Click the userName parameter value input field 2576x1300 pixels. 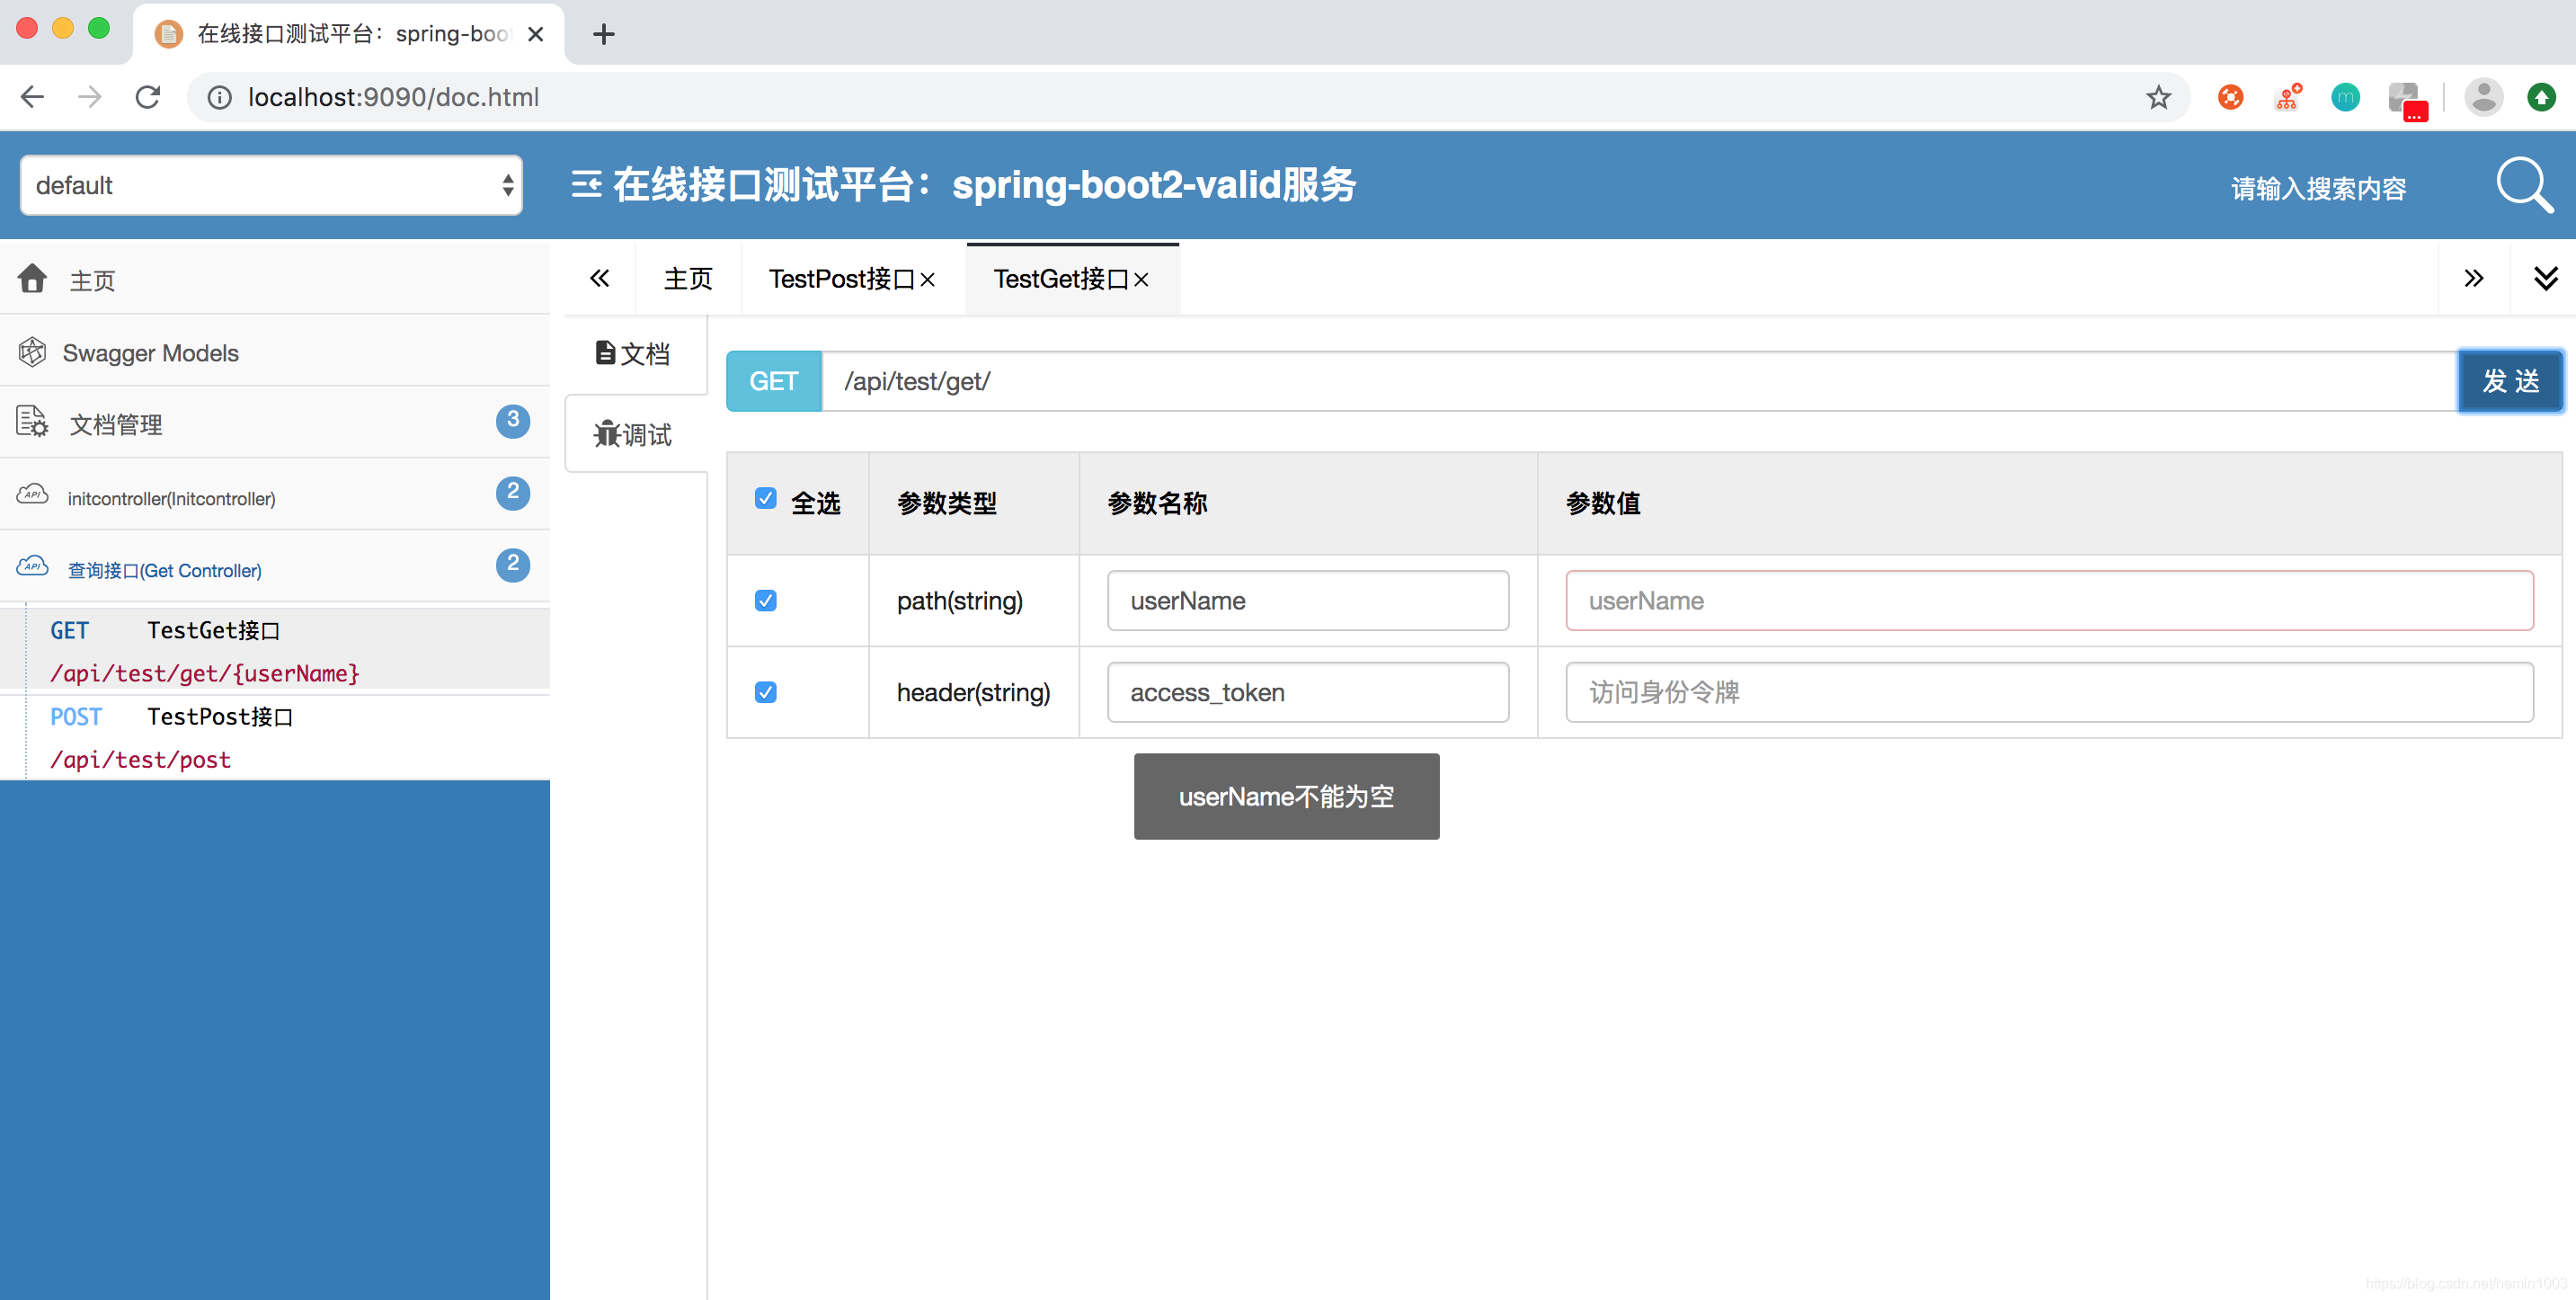tap(2048, 601)
